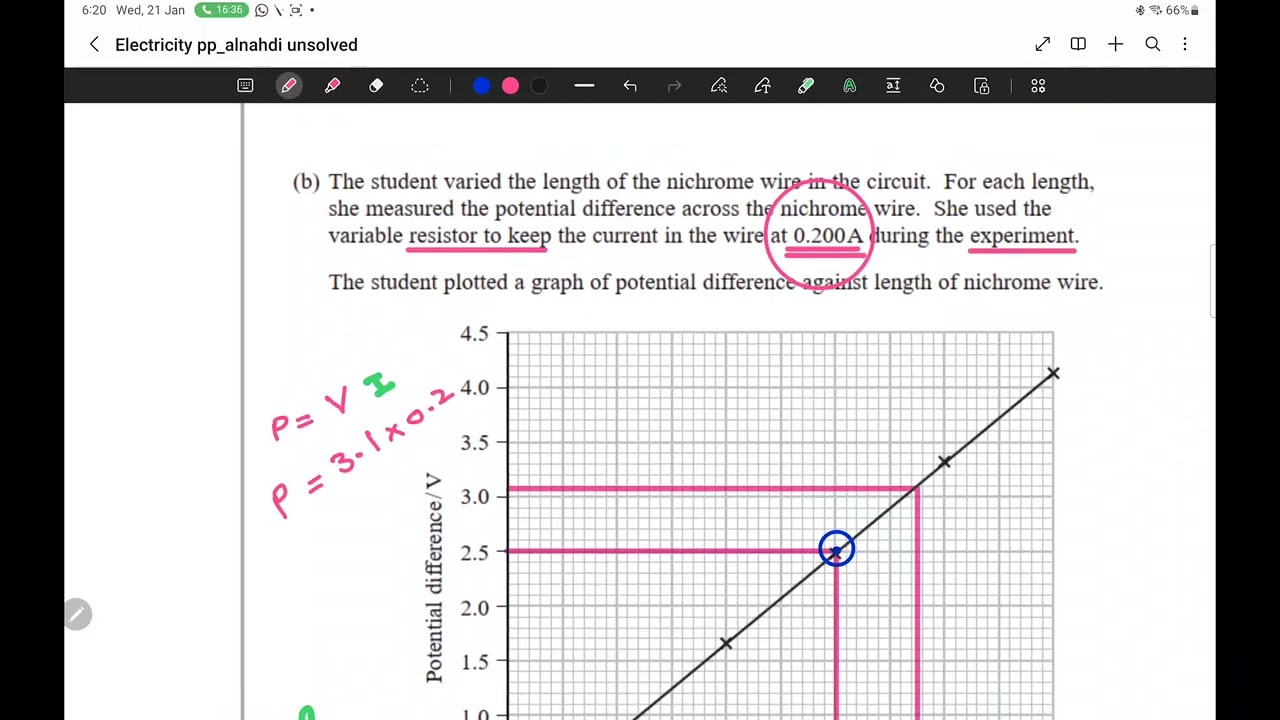Tap the green 16:36 call indicator
This screenshot has height=720, width=1280.
pyautogui.click(x=222, y=10)
